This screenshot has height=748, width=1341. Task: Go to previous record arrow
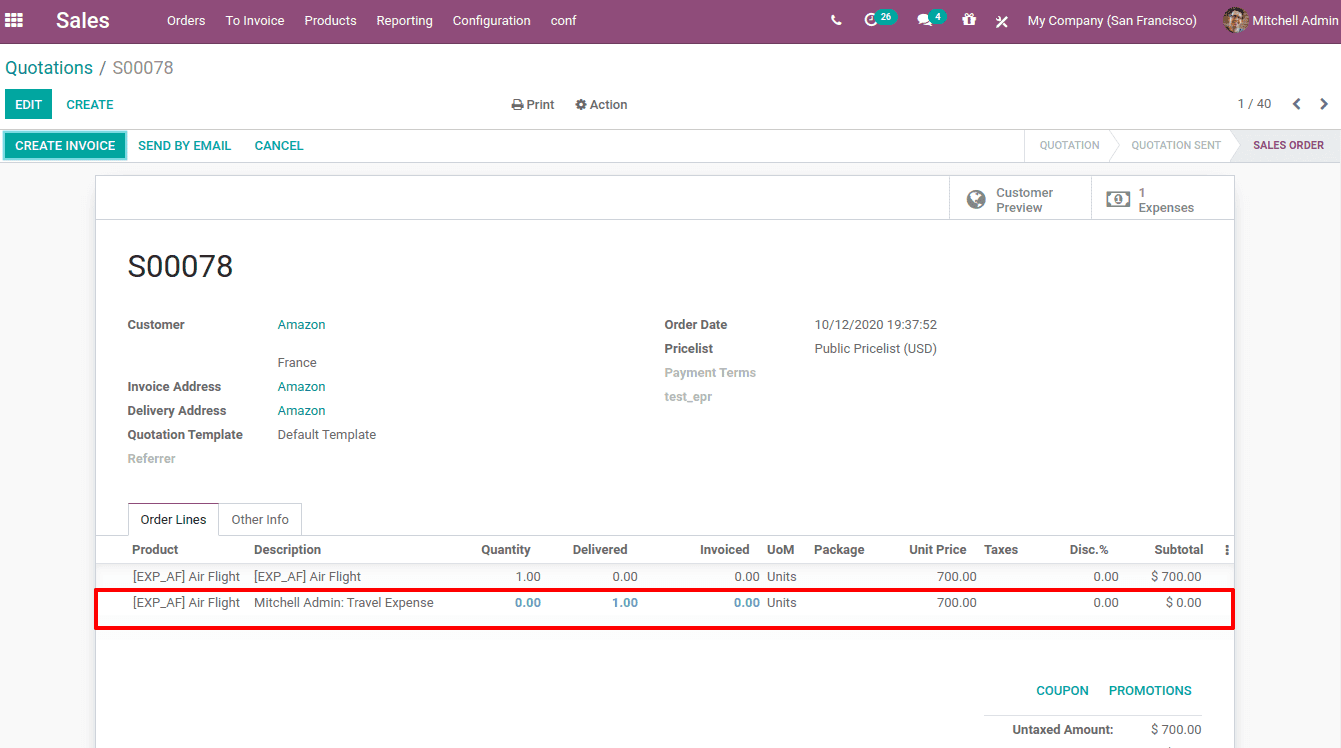1297,104
